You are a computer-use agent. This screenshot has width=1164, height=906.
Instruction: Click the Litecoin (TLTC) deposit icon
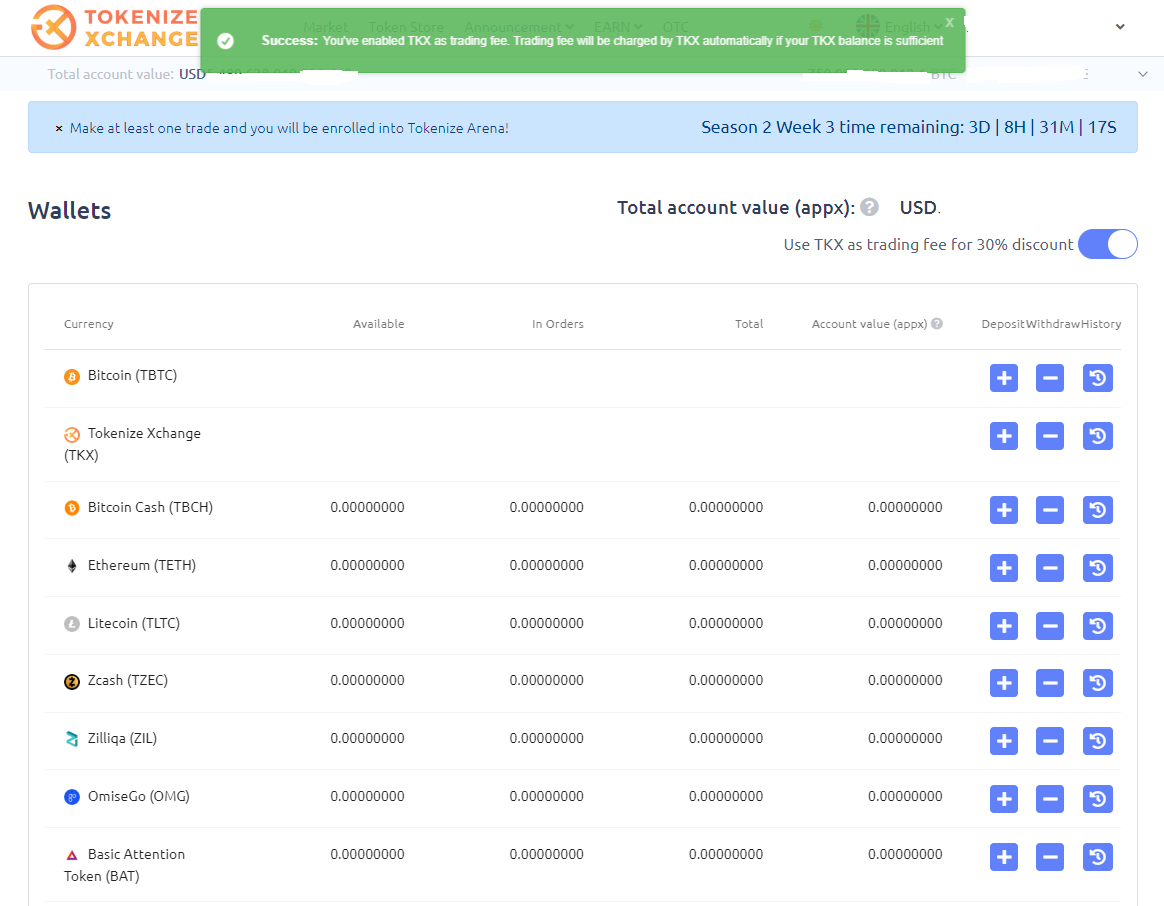point(1004,626)
